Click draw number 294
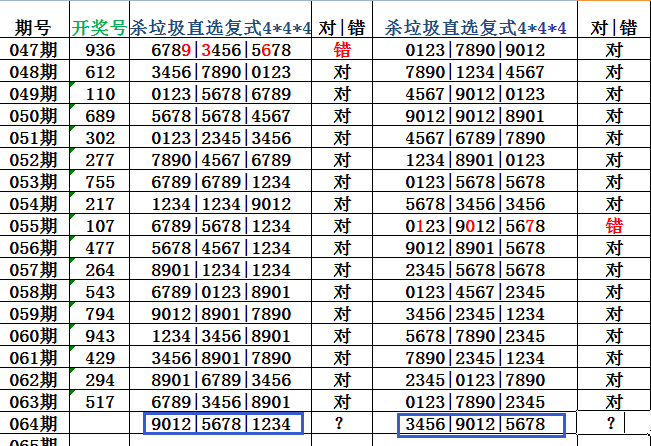 pyautogui.click(x=100, y=380)
